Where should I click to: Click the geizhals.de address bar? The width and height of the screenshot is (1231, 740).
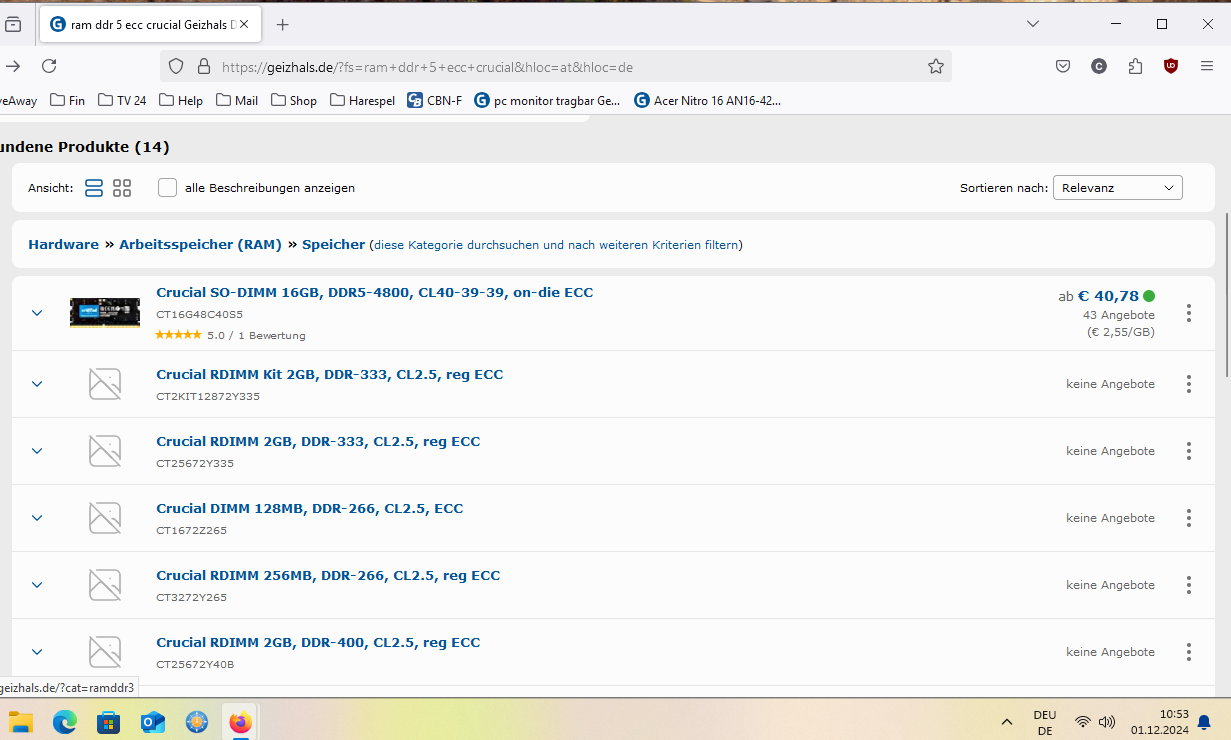555,67
